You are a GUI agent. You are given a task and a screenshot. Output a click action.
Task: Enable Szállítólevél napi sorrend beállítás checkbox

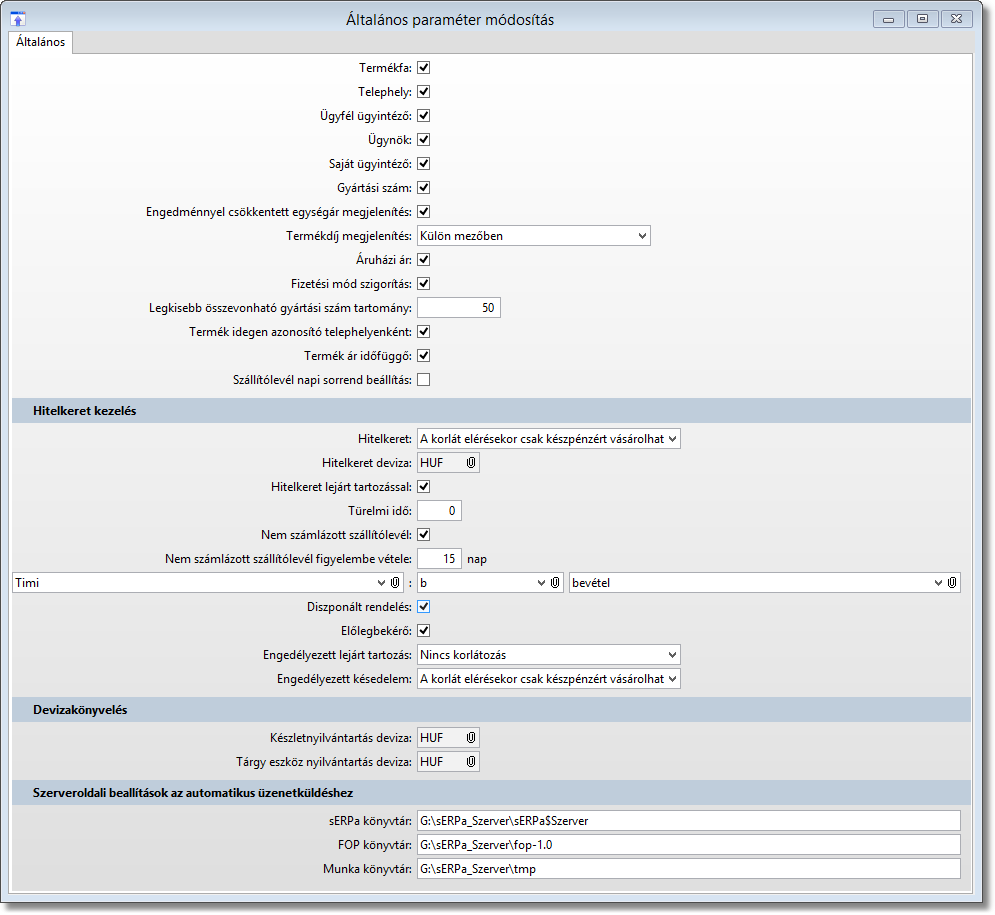tap(423, 380)
